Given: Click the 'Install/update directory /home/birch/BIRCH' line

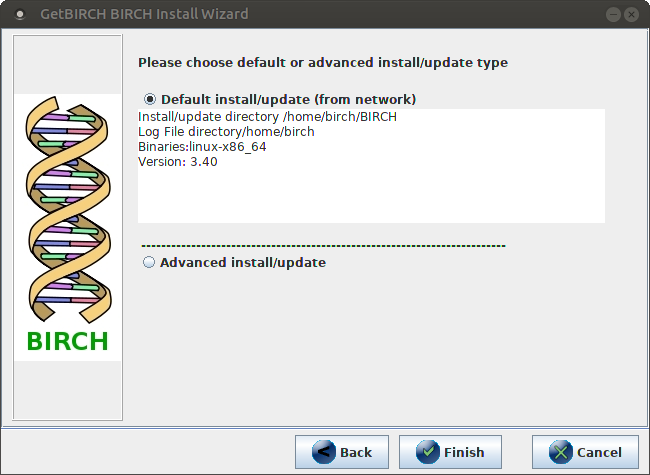Looking at the screenshot, I should click(267, 117).
